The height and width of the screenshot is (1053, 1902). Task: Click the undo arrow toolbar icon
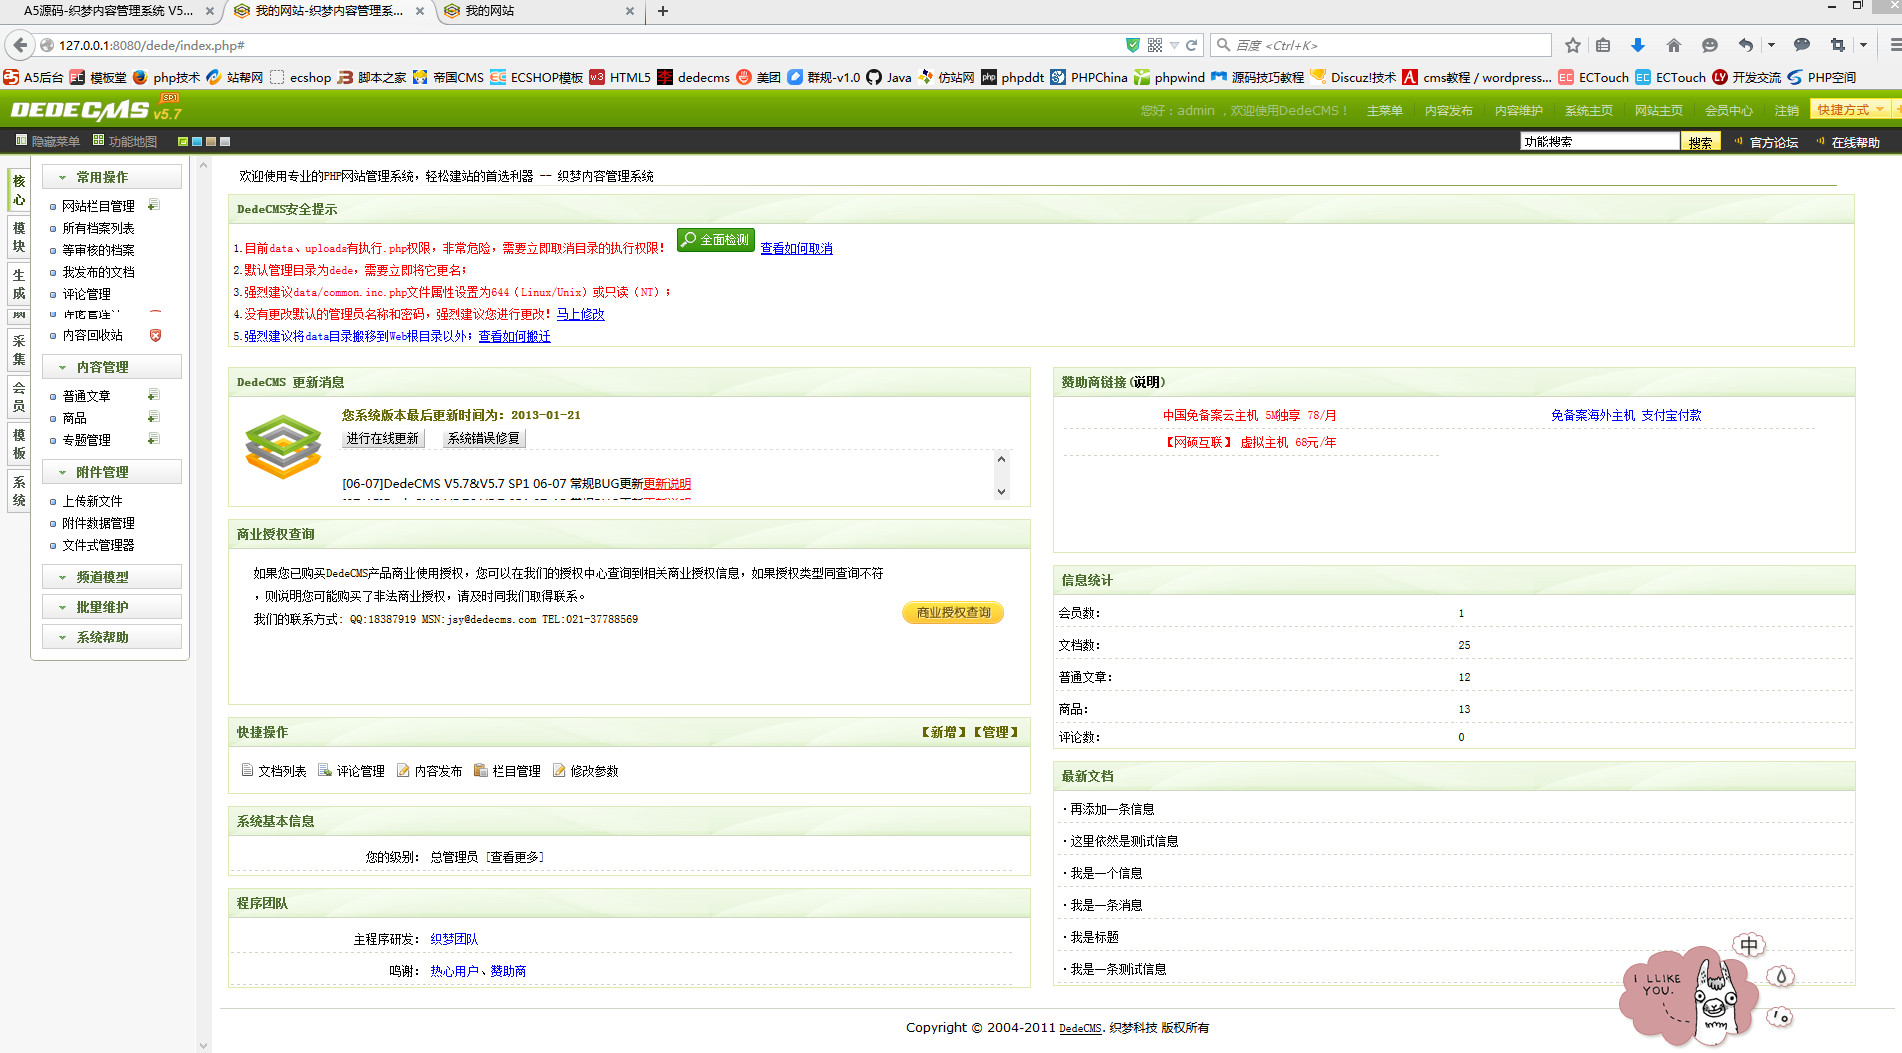coord(1746,45)
